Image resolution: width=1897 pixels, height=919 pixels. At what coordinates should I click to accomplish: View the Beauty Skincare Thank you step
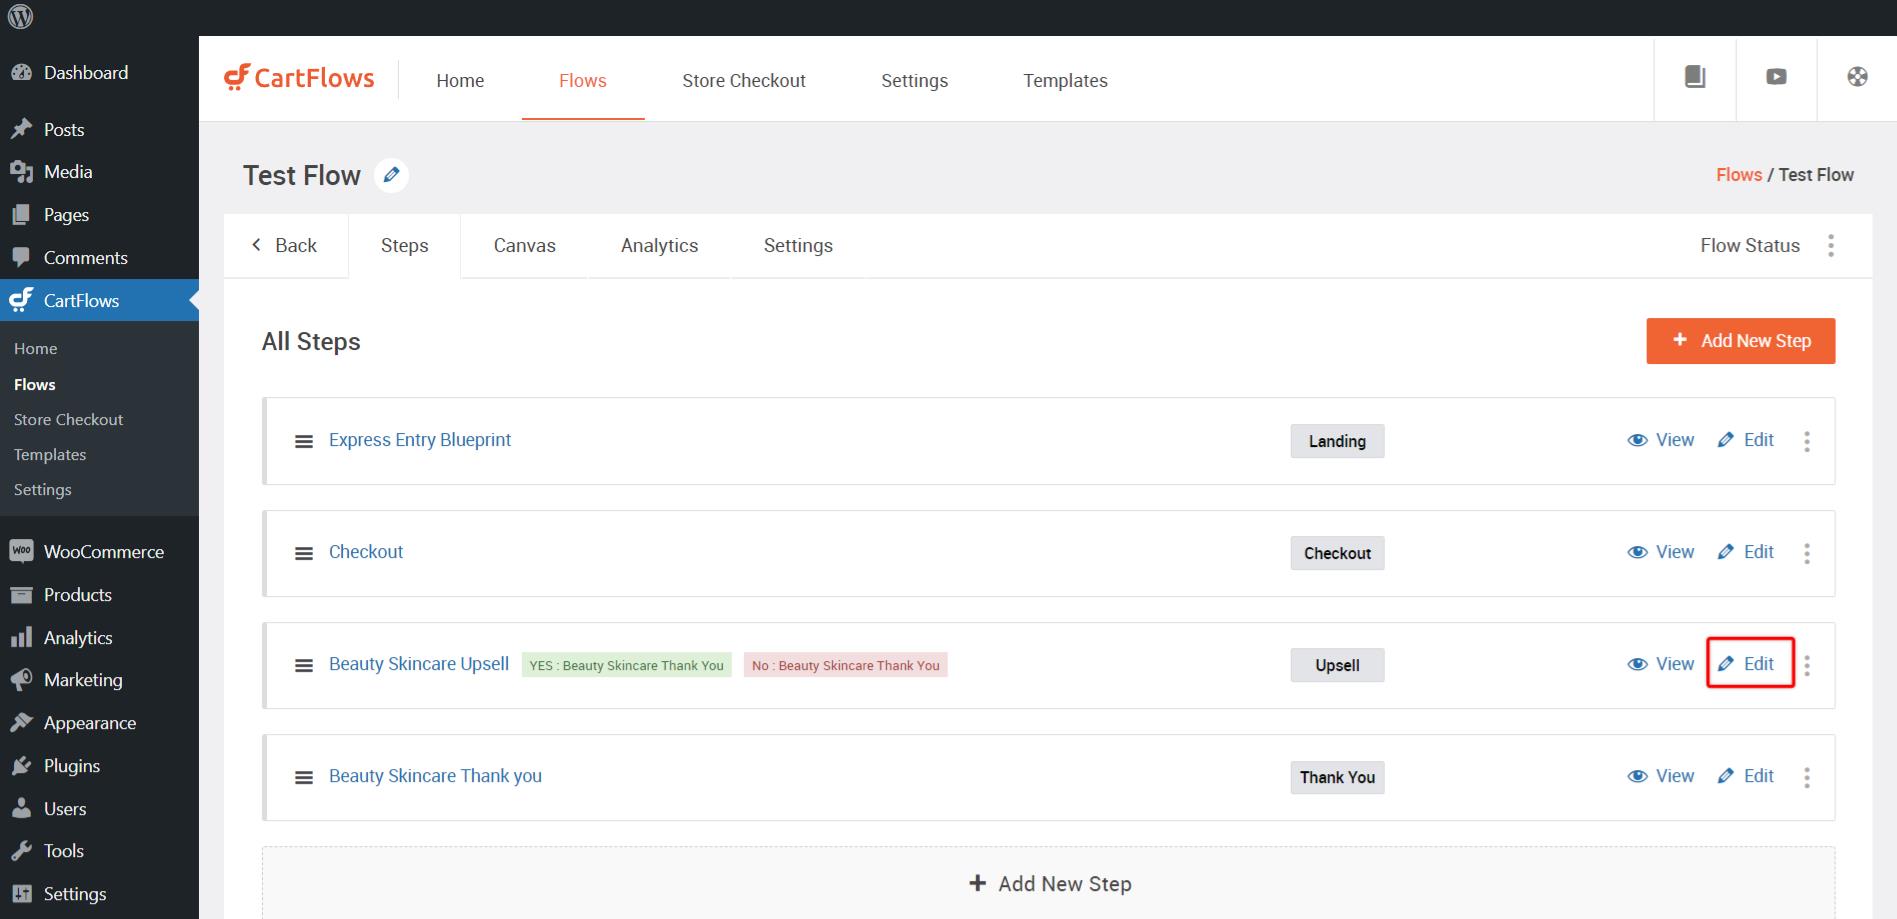pos(1661,776)
